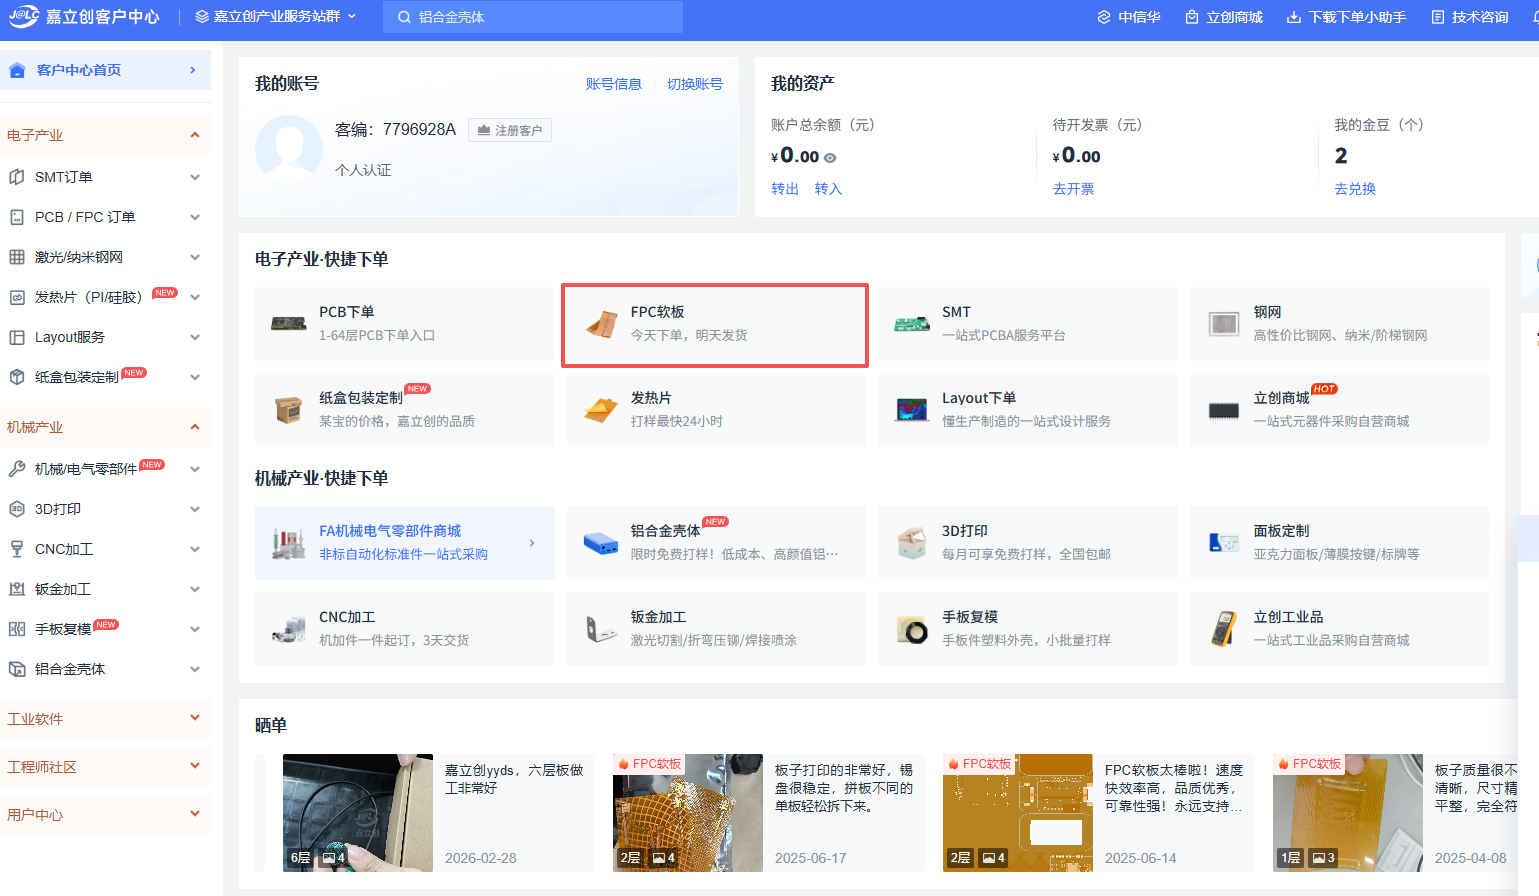Screen dimensions: 1539x896
Task: Expand the 工业软件 sidebar section
Action: [195, 718]
